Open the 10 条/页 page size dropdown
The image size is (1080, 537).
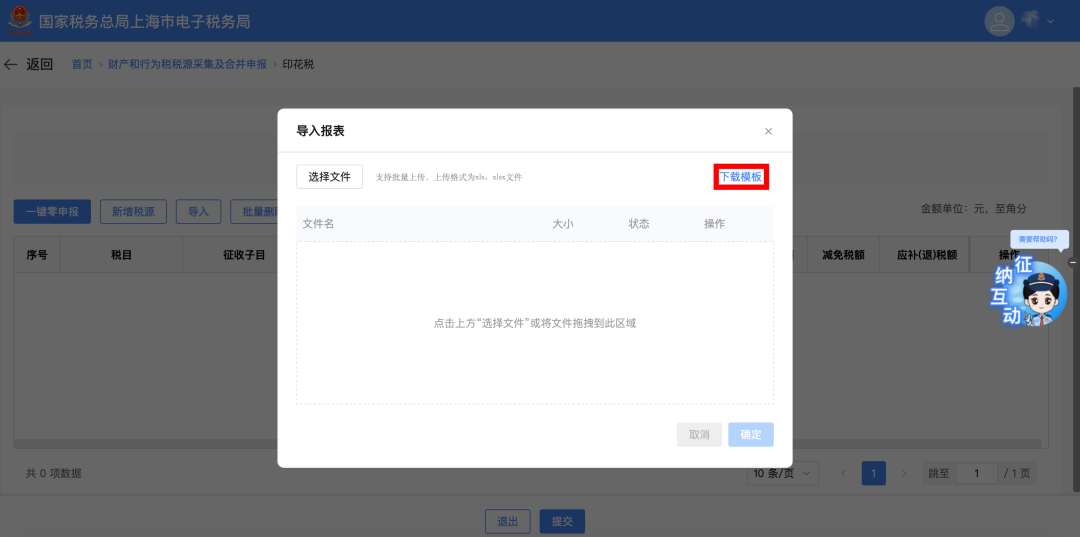(x=782, y=473)
